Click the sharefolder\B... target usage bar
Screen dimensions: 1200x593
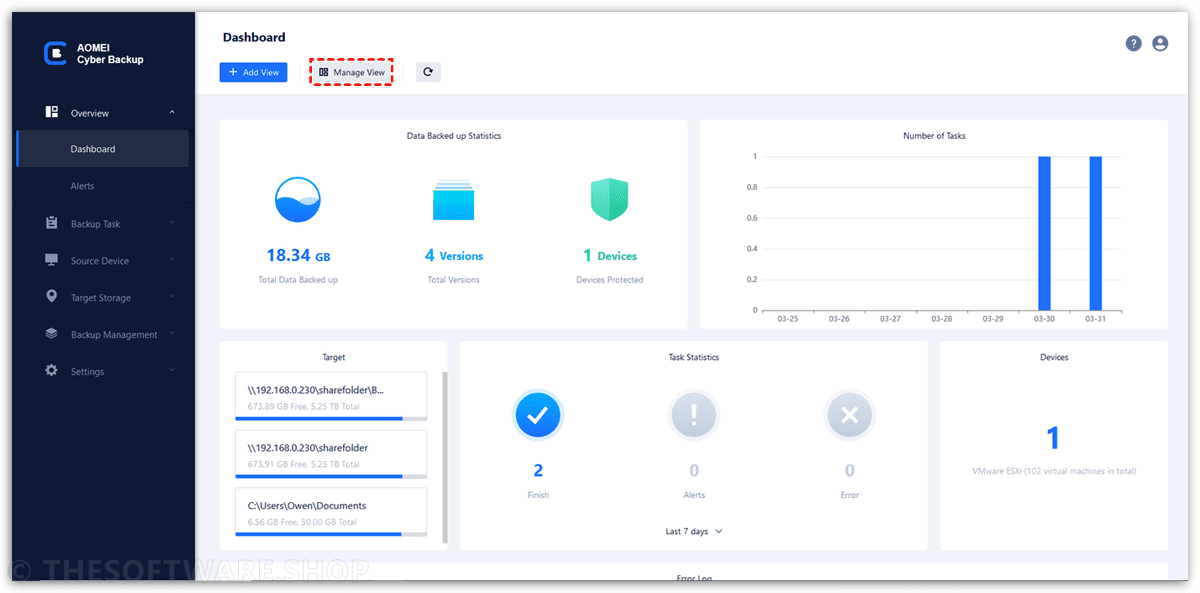click(331, 418)
